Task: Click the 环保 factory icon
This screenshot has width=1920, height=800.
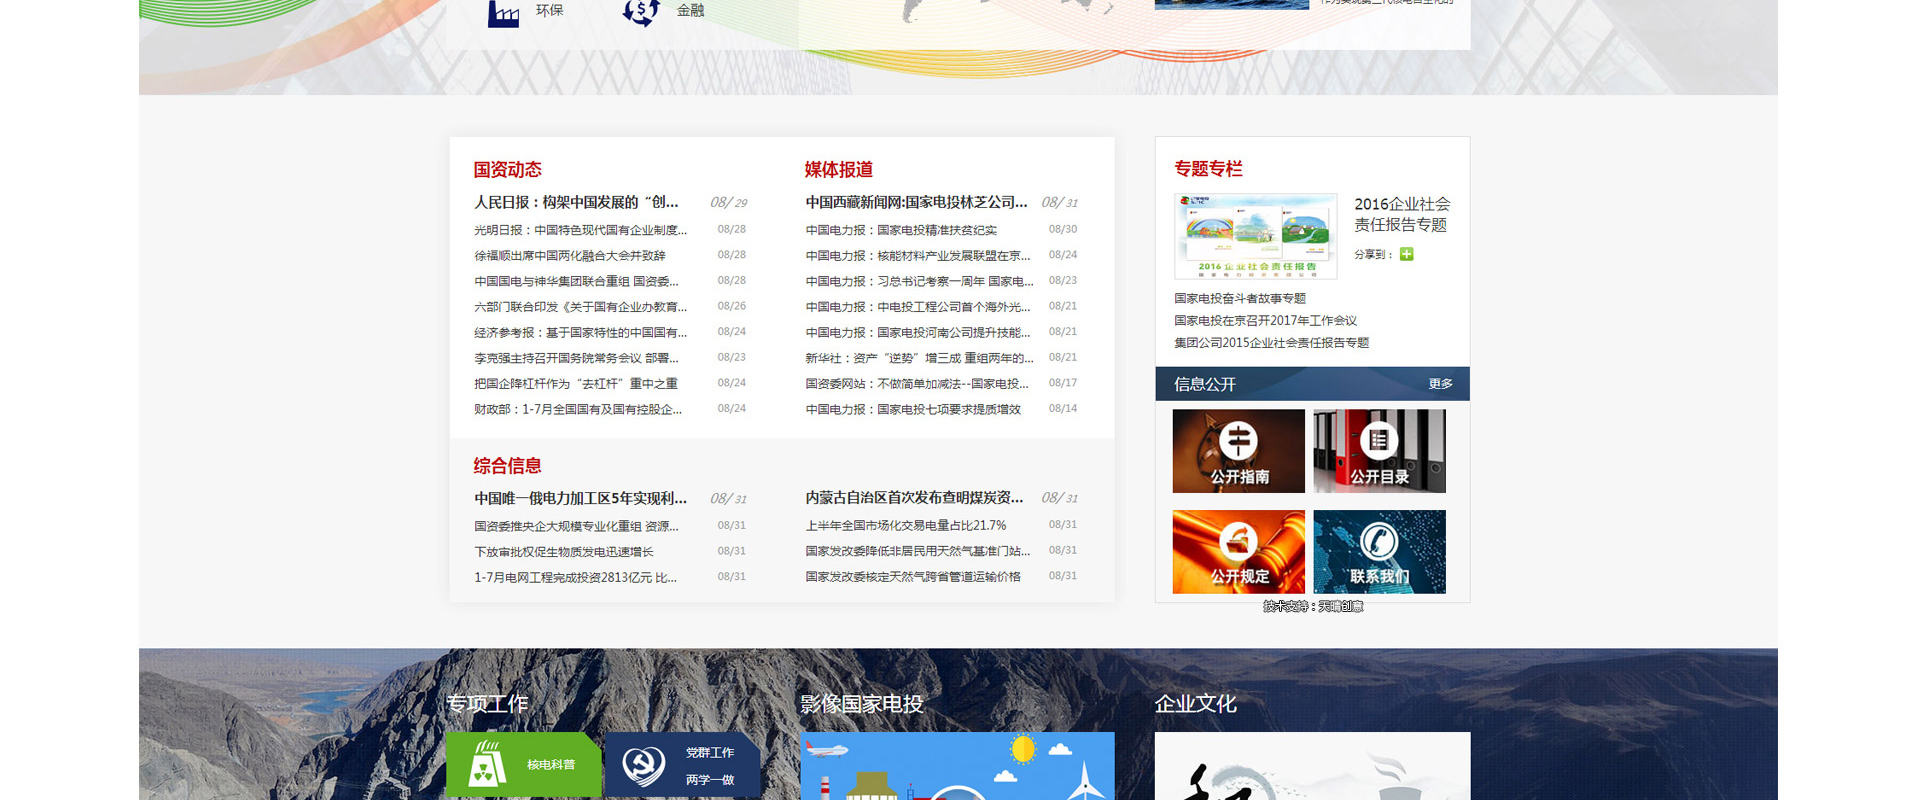Action: [503, 13]
